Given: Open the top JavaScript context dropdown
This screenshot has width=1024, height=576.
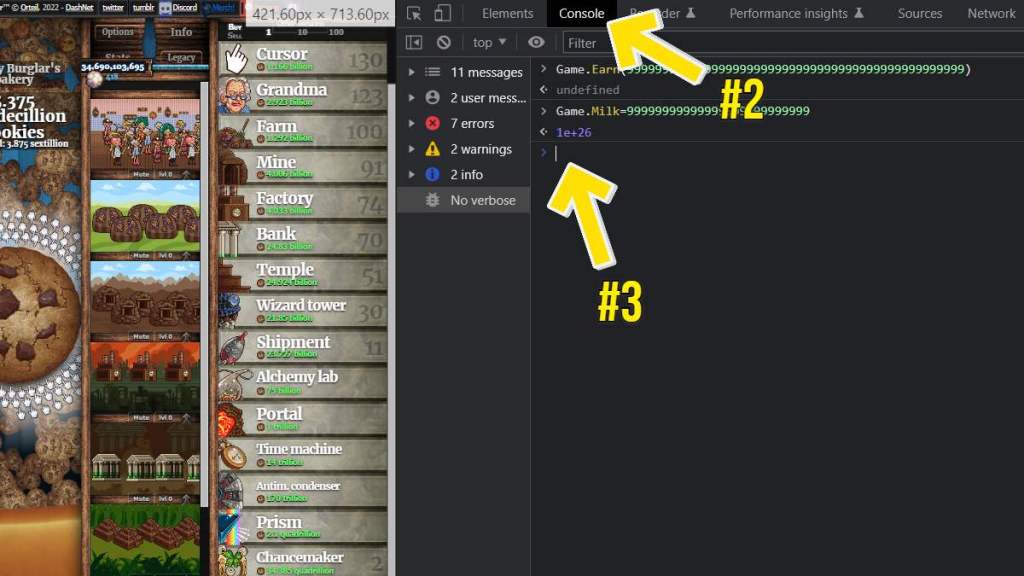Looking at the screenshot, I should tap(489, 42).
